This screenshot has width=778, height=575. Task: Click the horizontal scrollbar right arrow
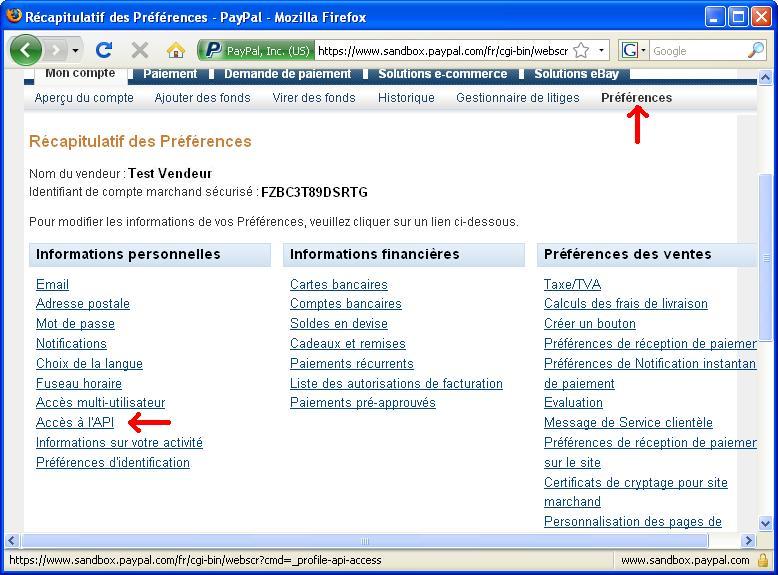click(748, 540)
